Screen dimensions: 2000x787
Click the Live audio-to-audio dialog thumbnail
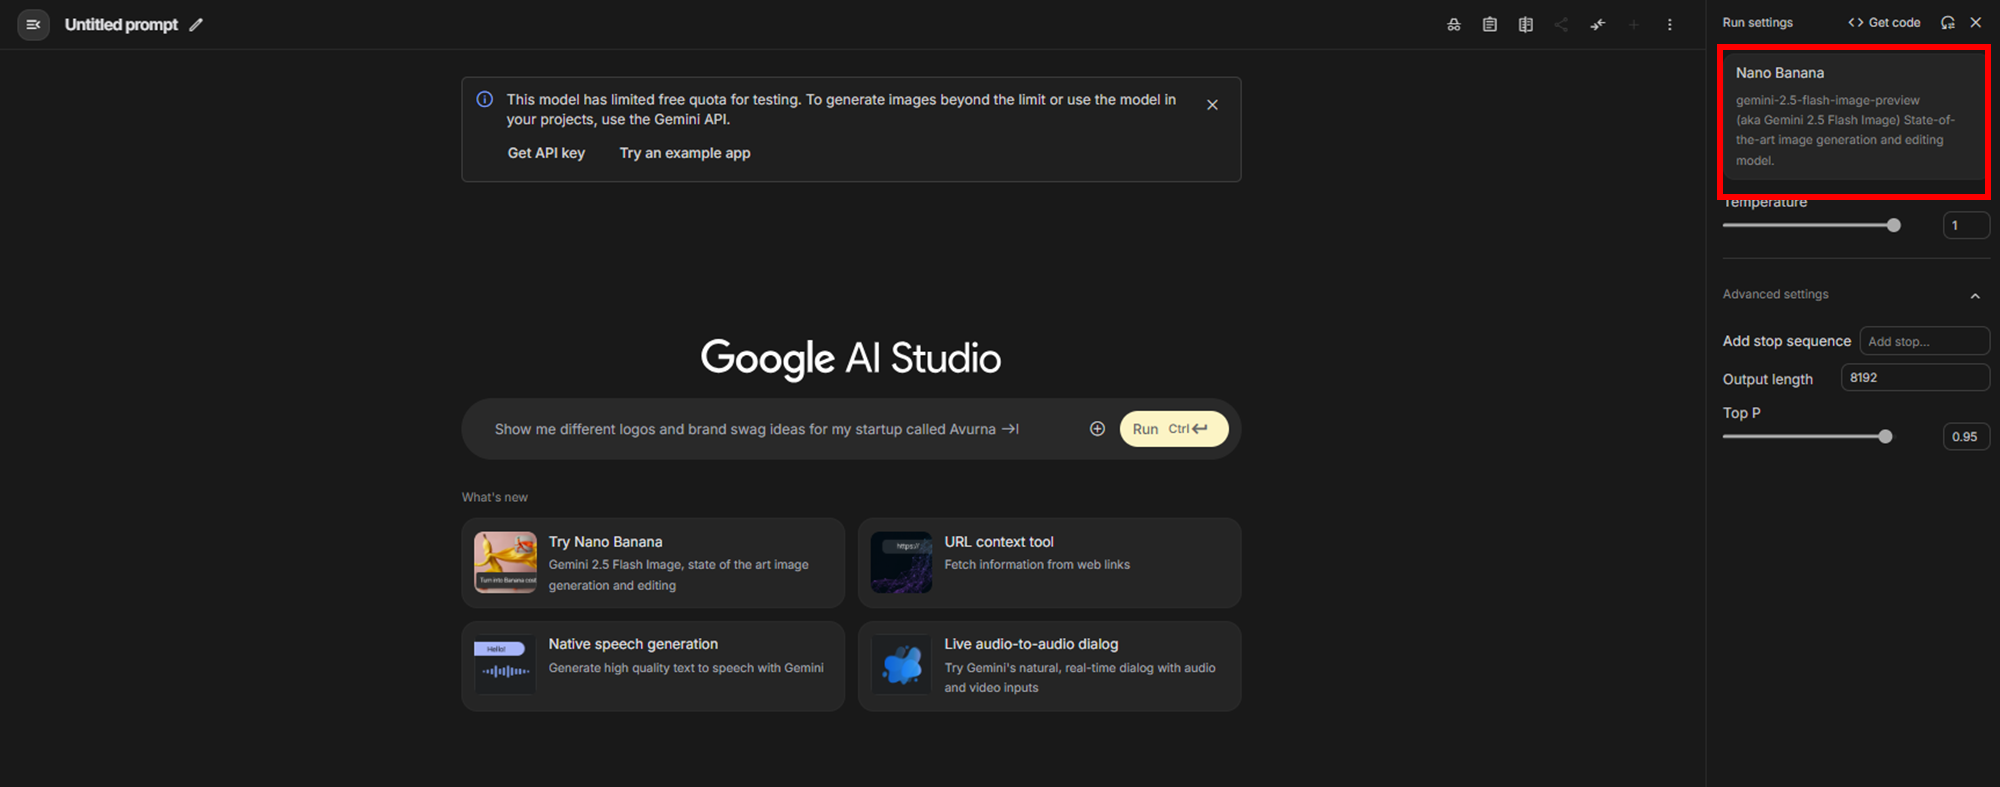coord(901,665)
